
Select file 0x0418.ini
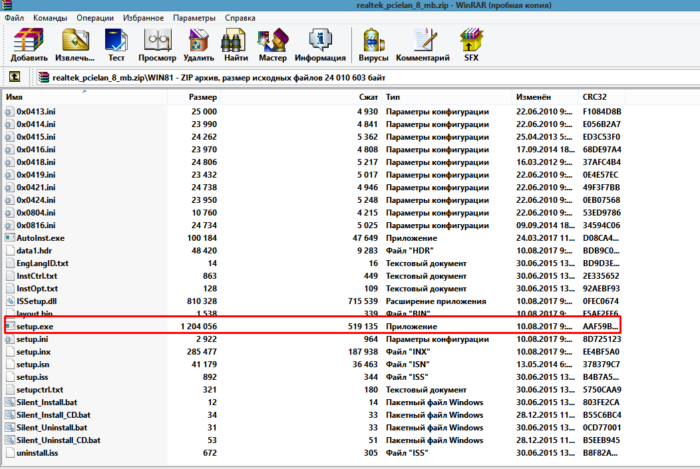(36, 162)
